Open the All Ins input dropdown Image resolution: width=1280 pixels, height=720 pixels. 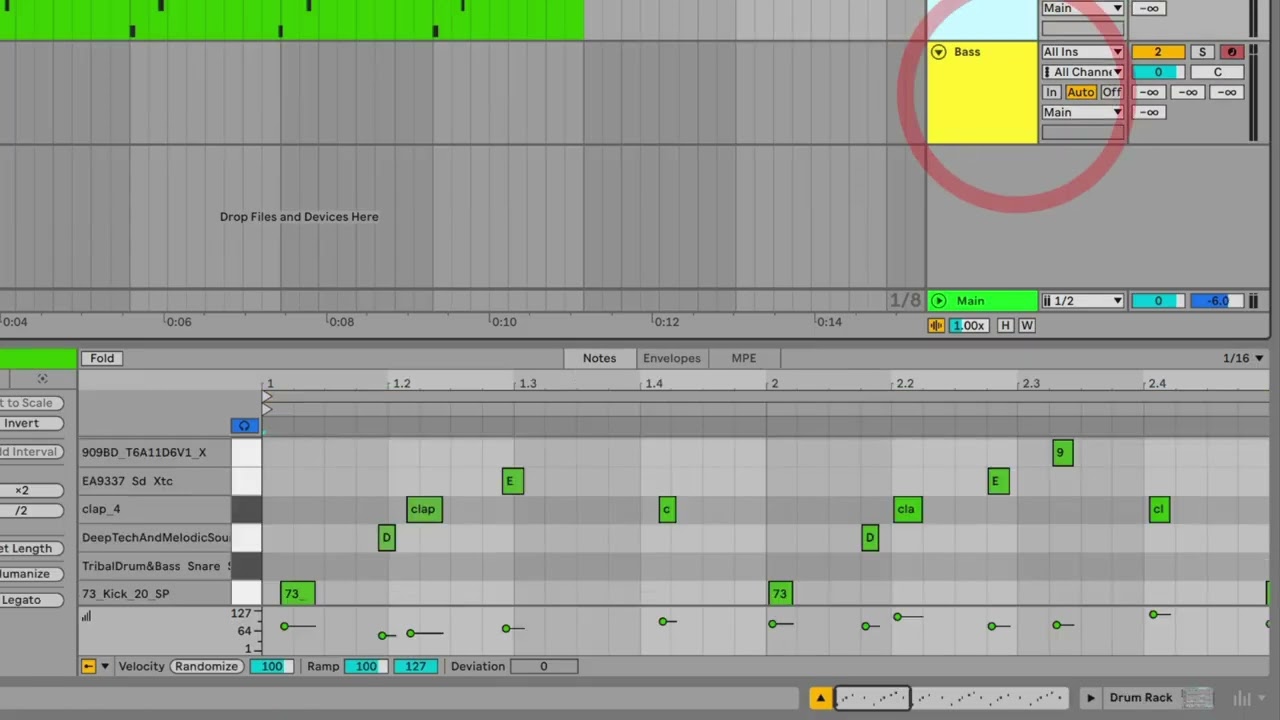click(1083, 52)
